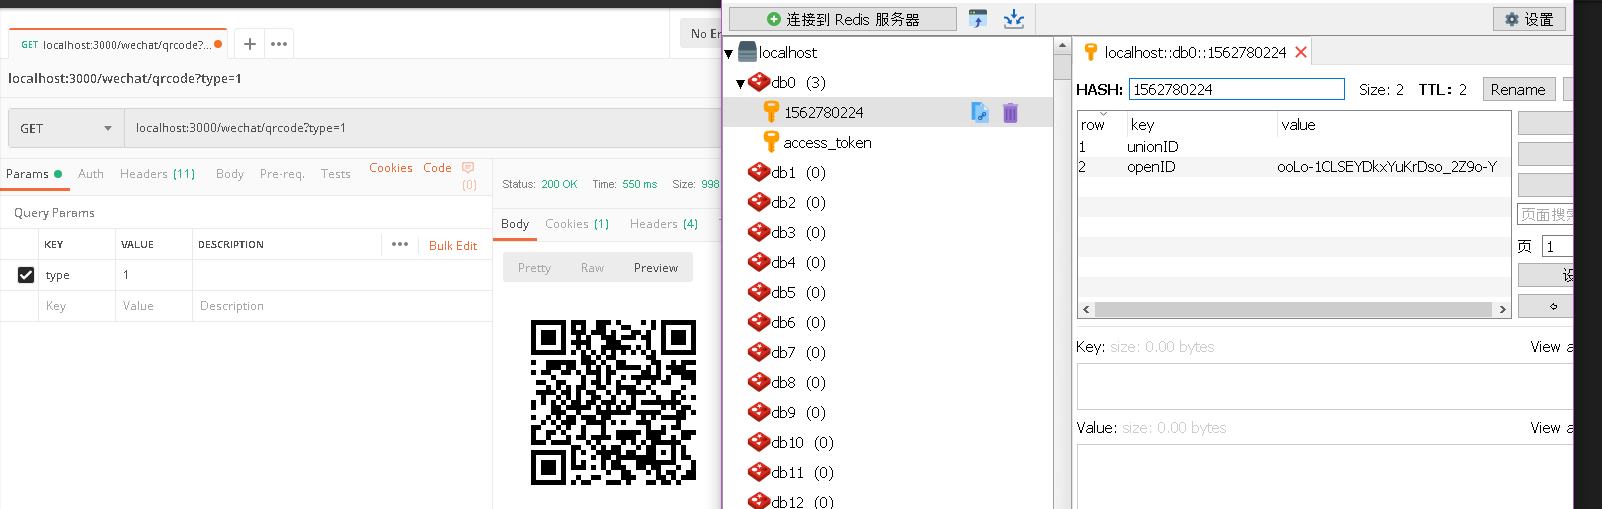
Task: Click the red db11 database icon
Action: point(759,472)
